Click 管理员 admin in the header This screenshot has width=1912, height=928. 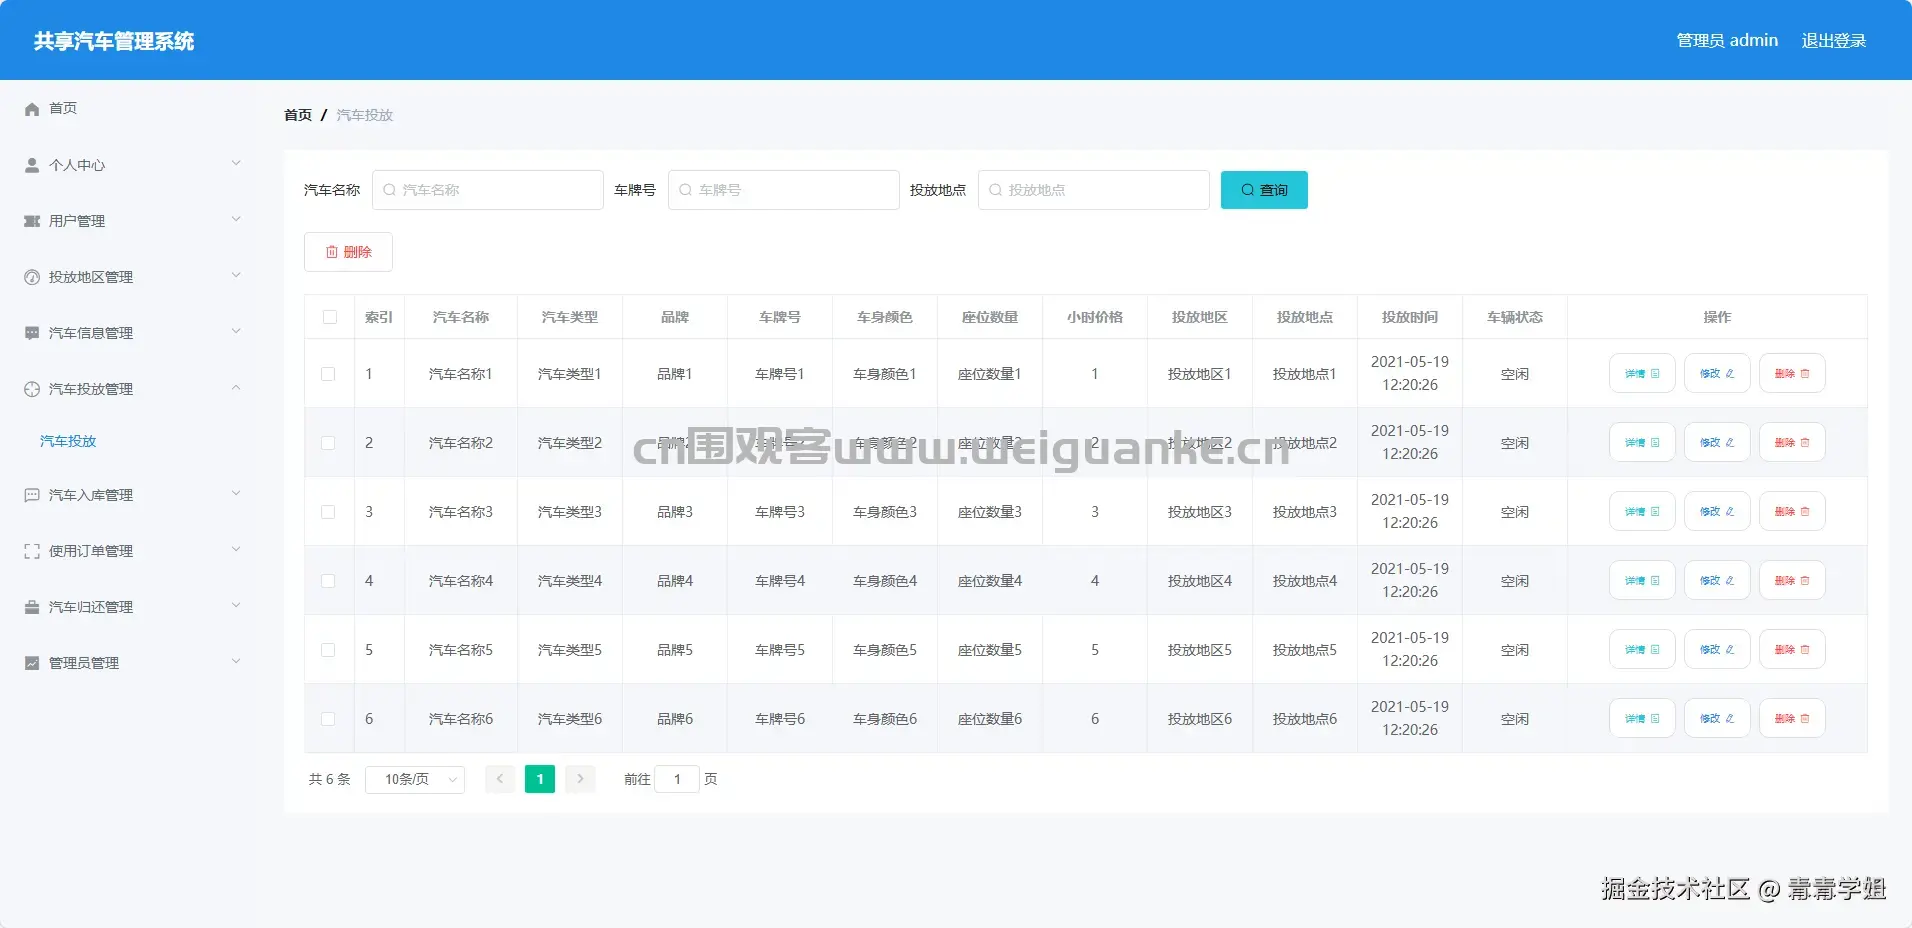pyautogui.click(x=1727, y=41)
